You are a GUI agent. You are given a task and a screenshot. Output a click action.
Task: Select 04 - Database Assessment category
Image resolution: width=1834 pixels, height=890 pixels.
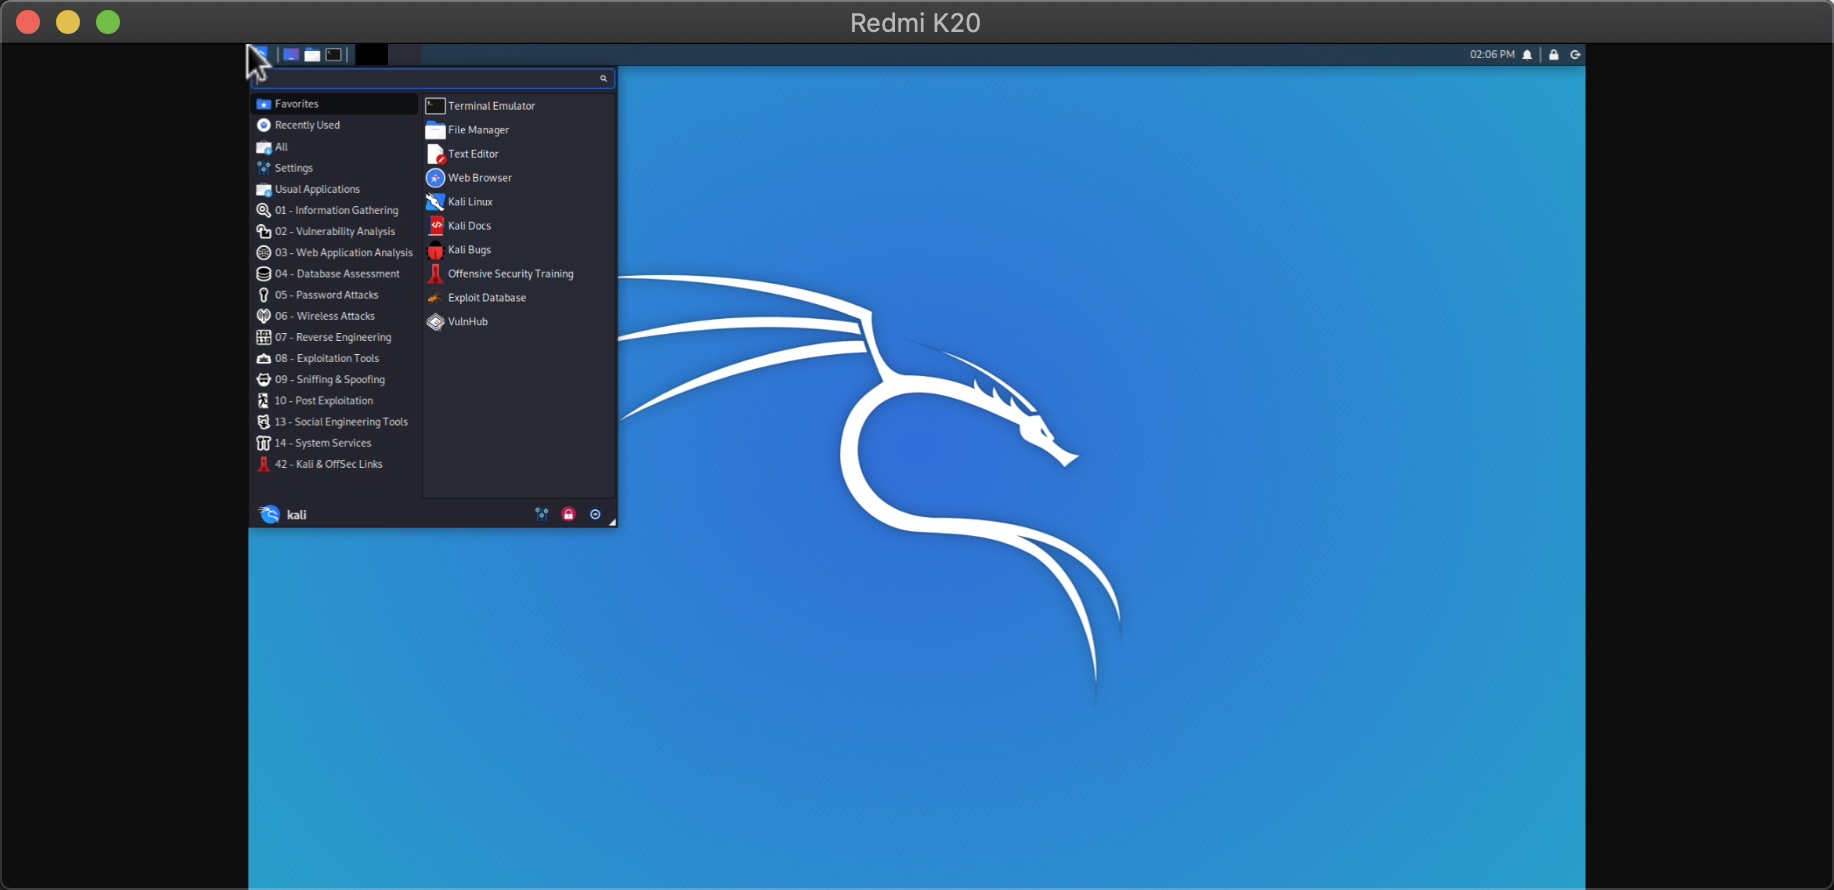pos(335,274)
